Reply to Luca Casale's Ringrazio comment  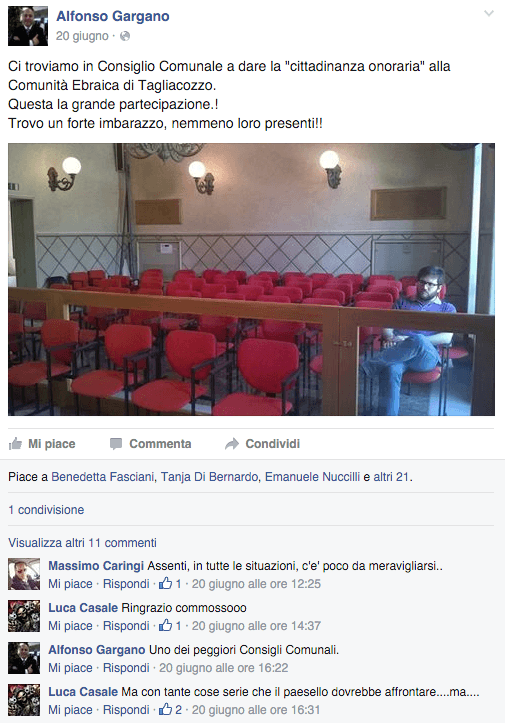pos(126,626)
